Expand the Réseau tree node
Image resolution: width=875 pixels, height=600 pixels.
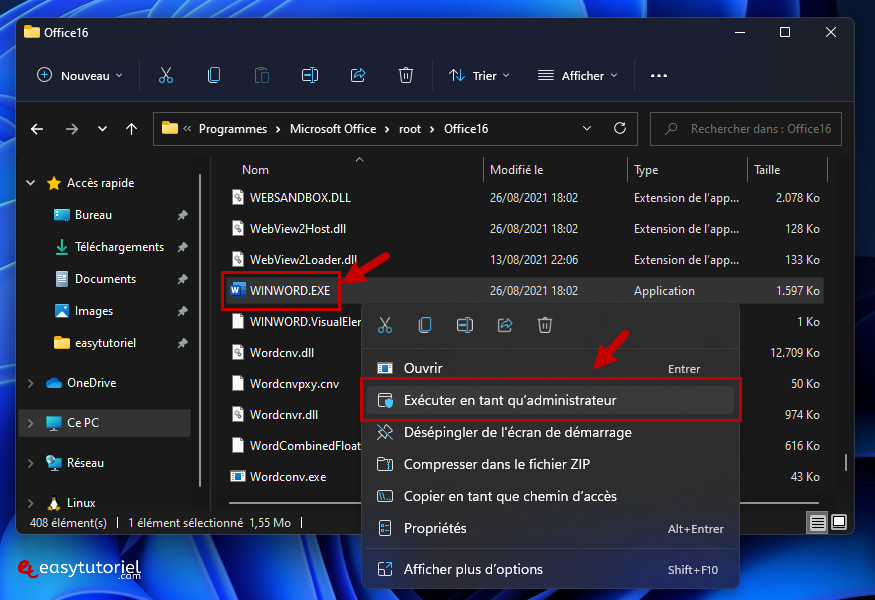(x=31, y=463)
